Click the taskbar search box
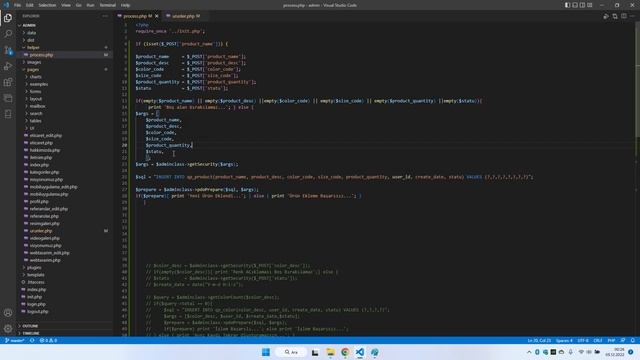 pos(291,352)
